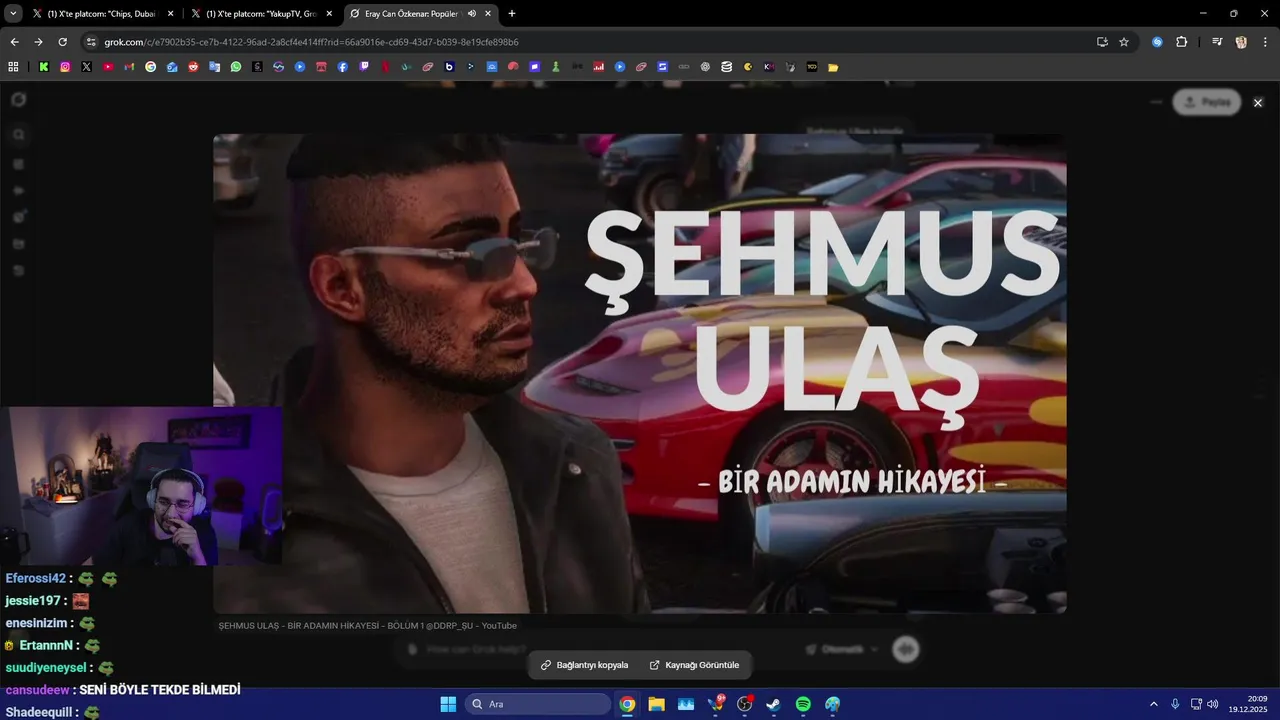Click Kaynağı Görüntüle button
The image size is (1280, 720).
click(695, 665)
